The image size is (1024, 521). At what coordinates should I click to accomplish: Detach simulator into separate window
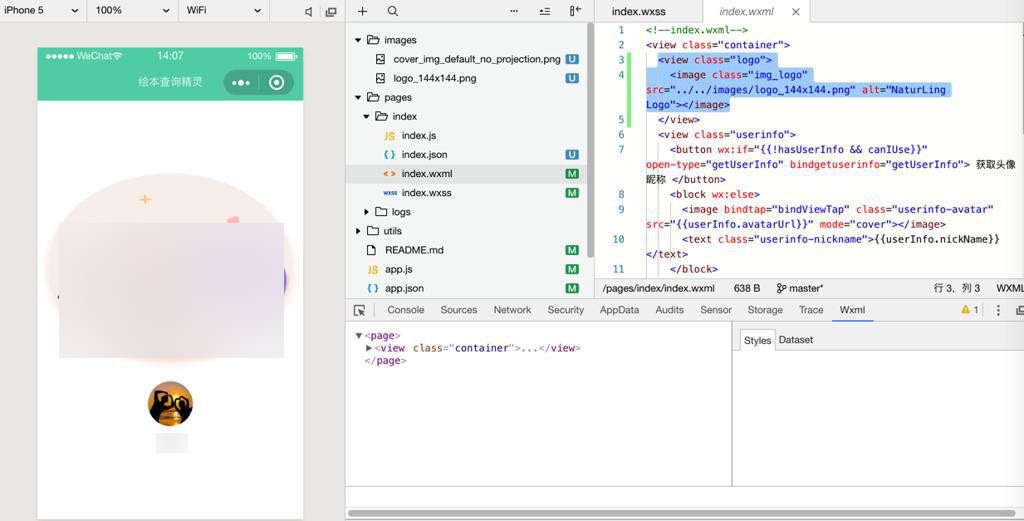point(331,11)
